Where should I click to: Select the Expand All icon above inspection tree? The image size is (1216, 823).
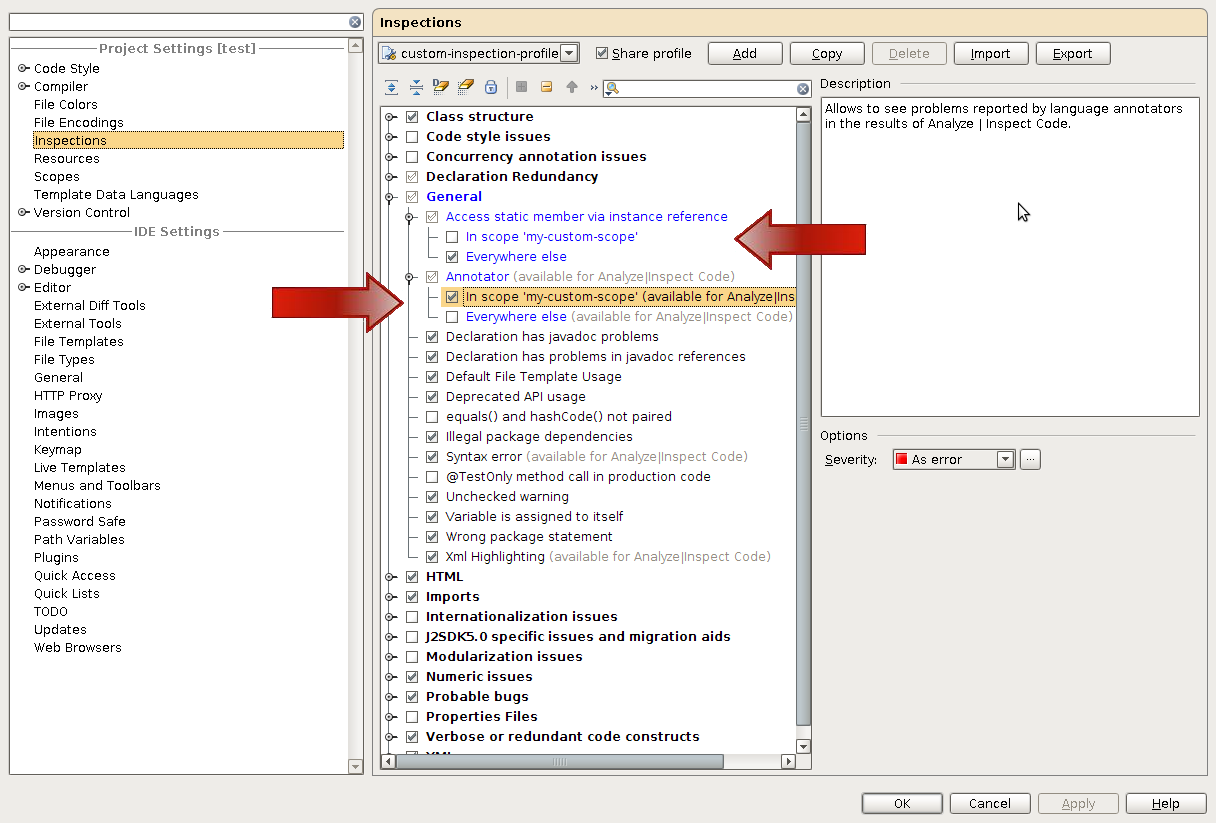tap(391, 87)
